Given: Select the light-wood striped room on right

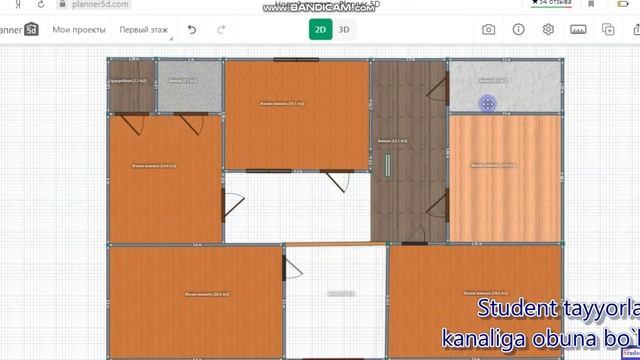Looking at the screenshot, I should click(x=505, y=178).
